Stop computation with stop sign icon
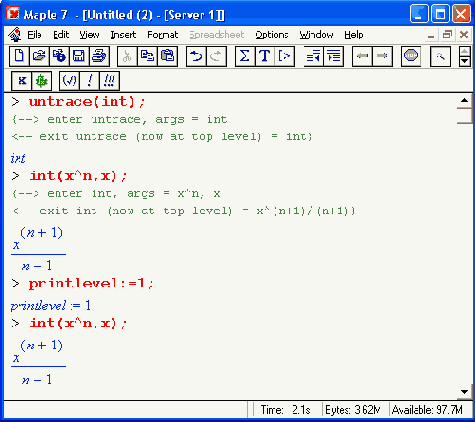 pyautogui.click(x=411, y=56)
